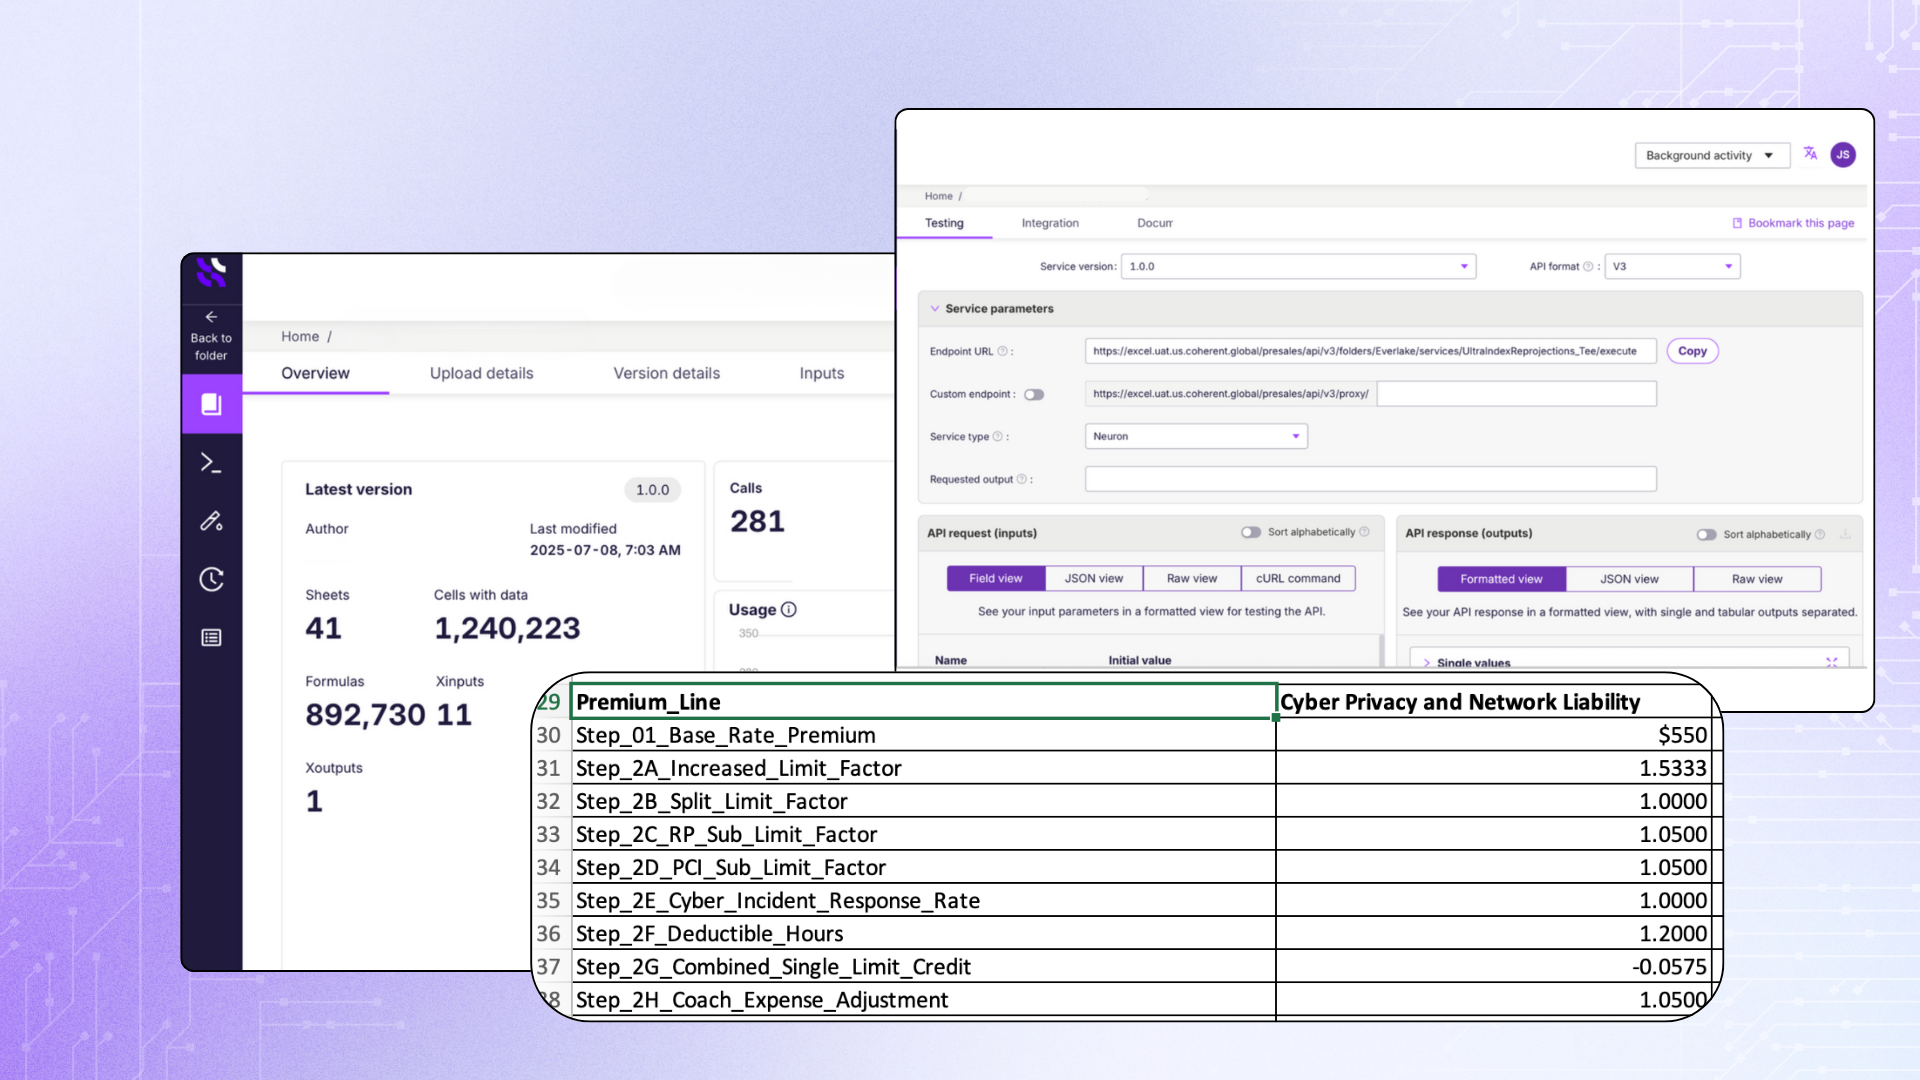Image resolution: width=1920 pixels, height=1080 pixels.
Task: Open the API format dropdown
Action: tap(1728, 266)
